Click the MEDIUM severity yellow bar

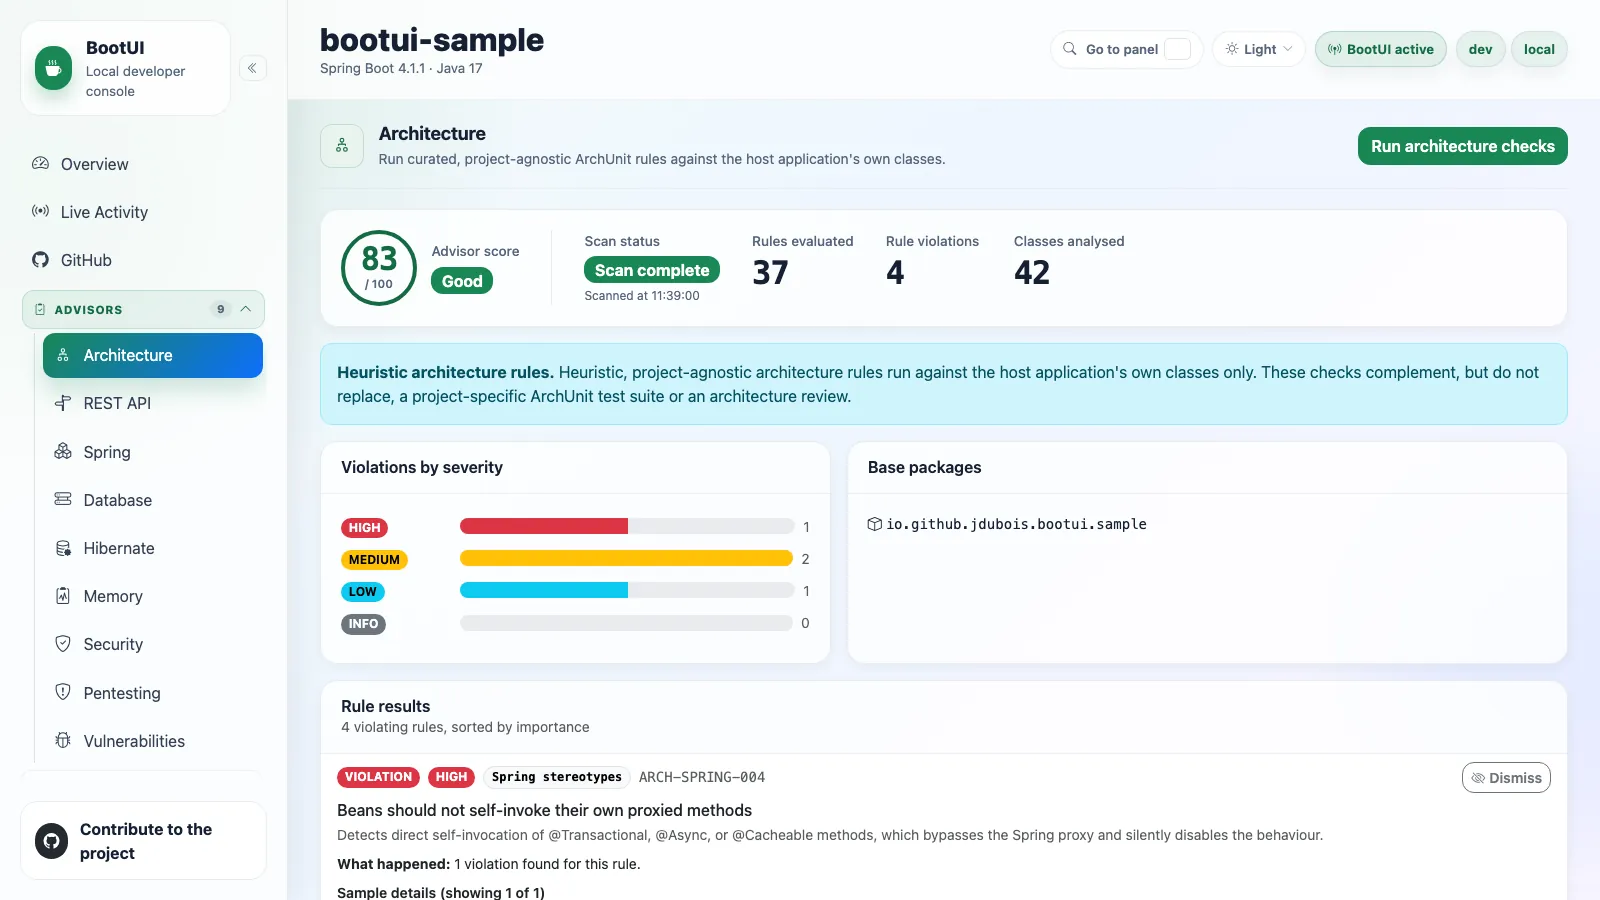[x=626, y=558]
